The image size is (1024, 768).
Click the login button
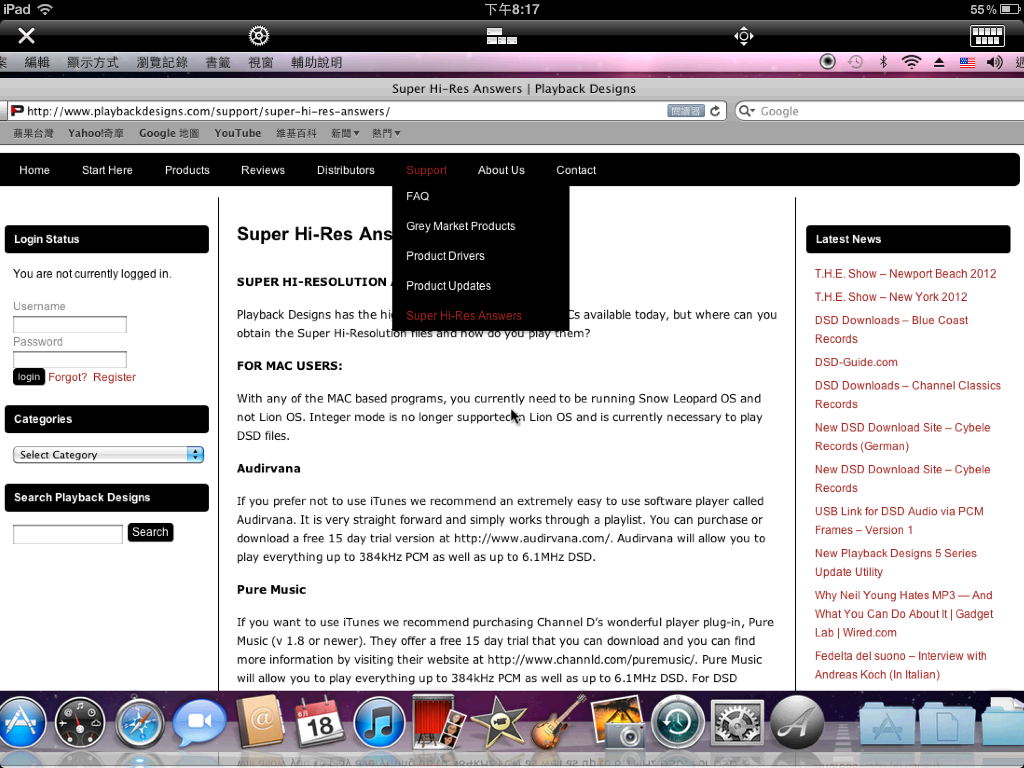(29, 377)
